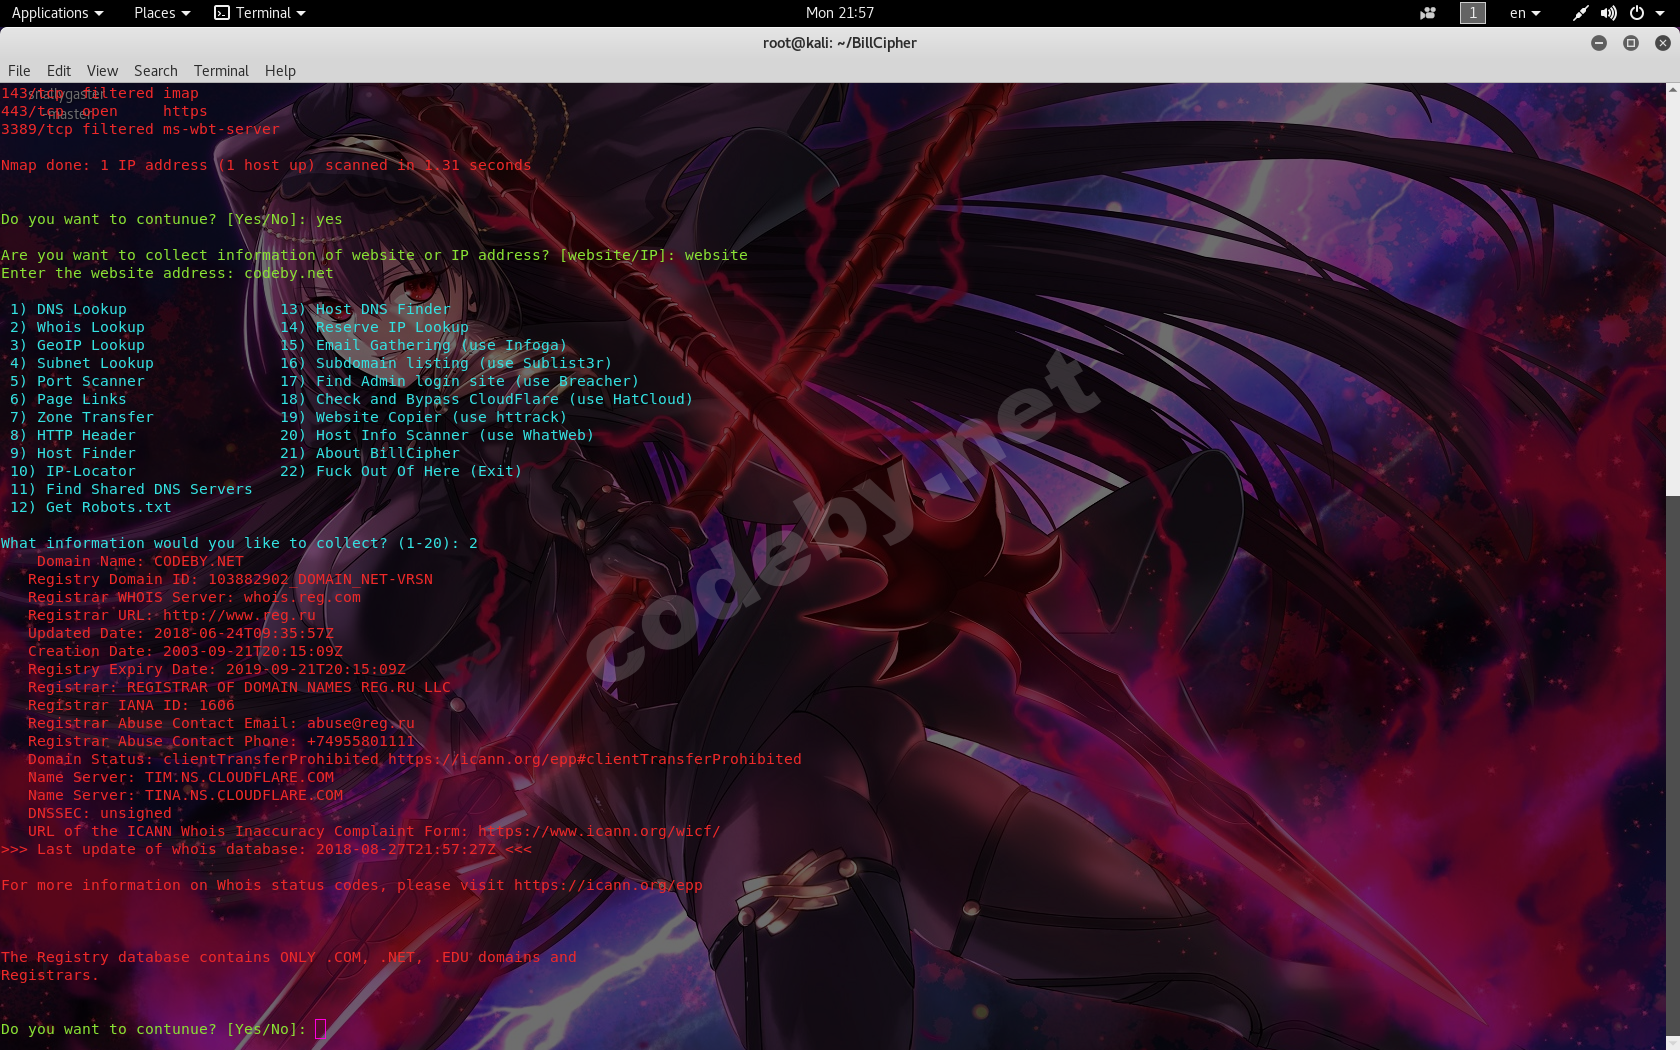Open the Applications menu in the top bar
The width and height of the screenshot is (1680, 1050).
pyautogui.click(x=57, y=13)
